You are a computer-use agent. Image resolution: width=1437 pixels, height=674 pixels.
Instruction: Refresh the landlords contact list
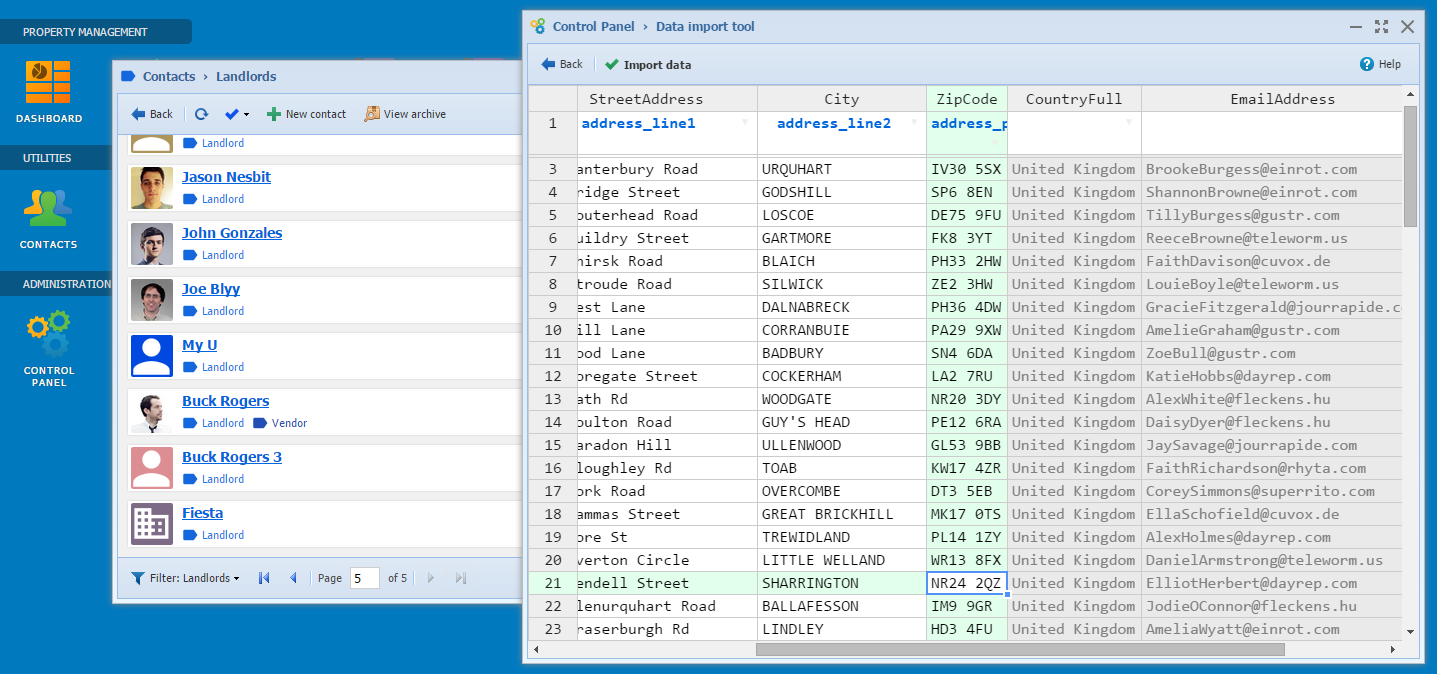click(x=201, y=114)
